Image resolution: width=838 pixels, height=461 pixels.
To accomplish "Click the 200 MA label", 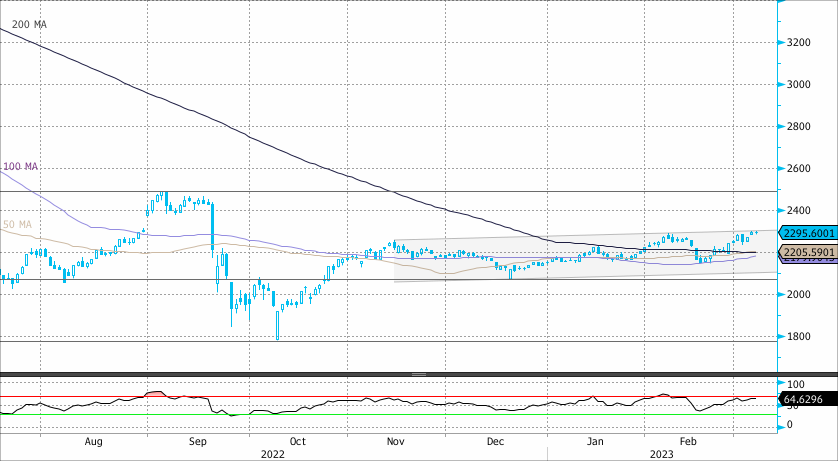I will pyautogui.click(x=29, y=23).
